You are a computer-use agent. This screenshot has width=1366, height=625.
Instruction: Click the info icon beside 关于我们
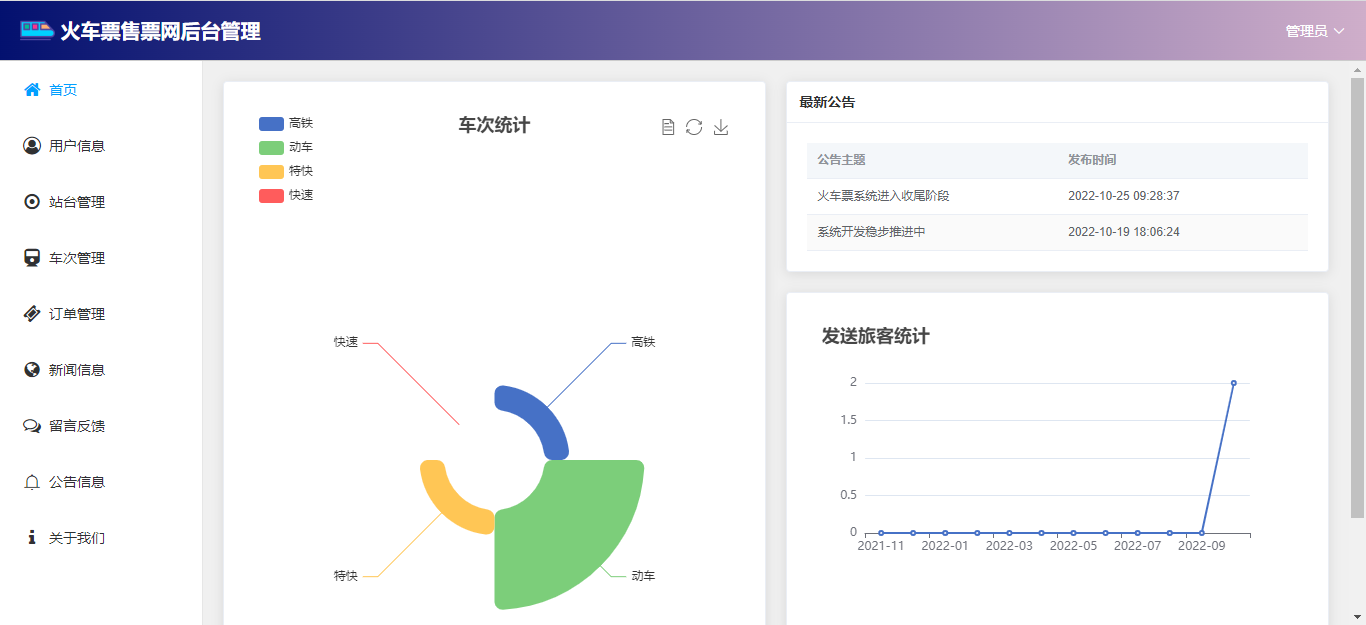[32, 538]
